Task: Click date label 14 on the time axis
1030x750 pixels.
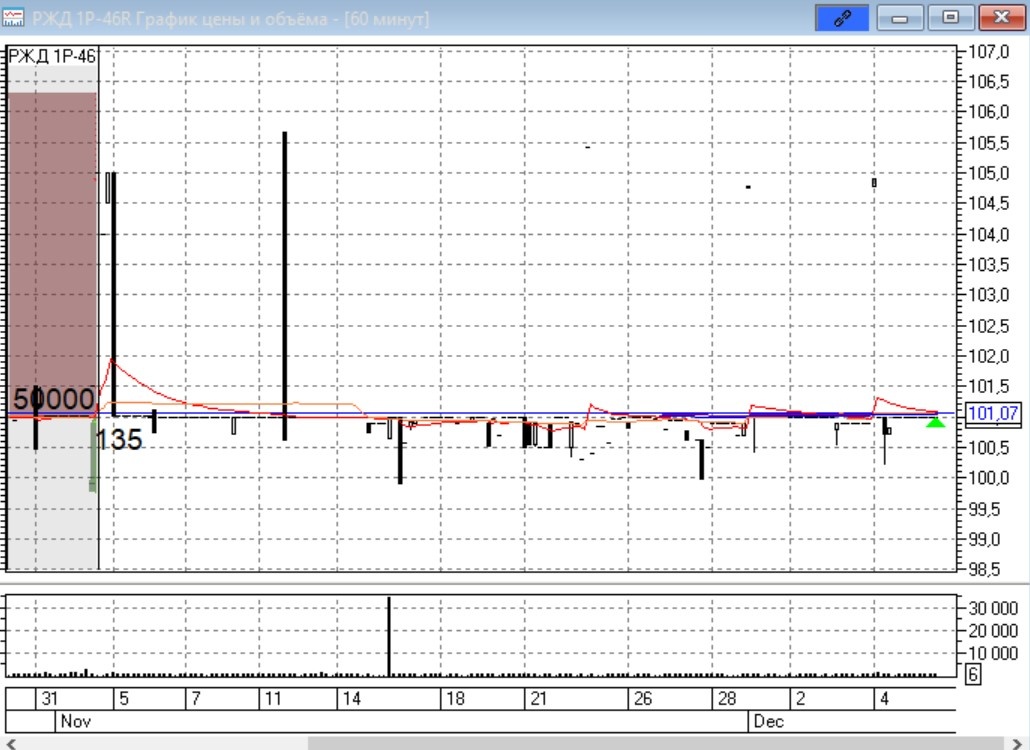Action: point(351,698)
